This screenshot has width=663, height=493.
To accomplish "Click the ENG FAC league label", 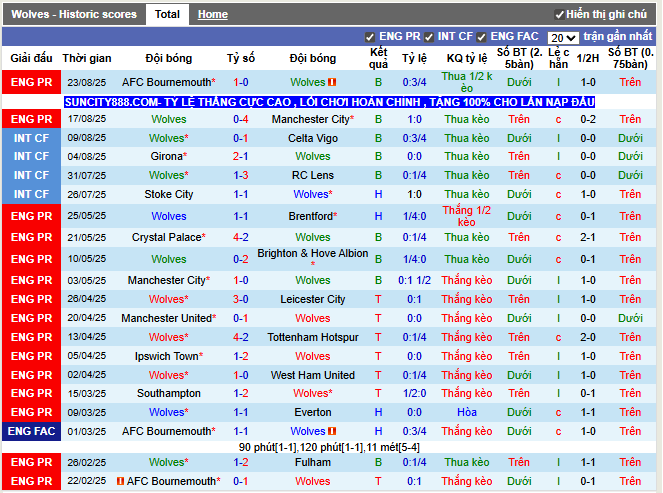I will [31, 431].
